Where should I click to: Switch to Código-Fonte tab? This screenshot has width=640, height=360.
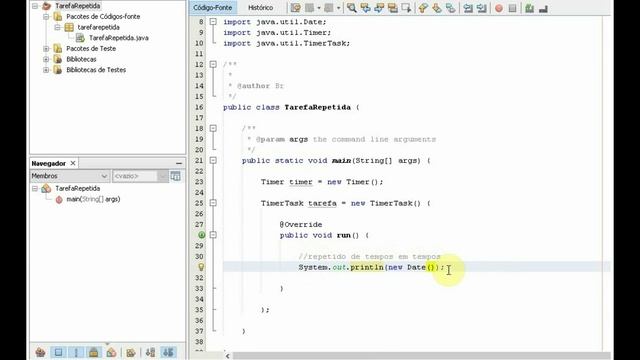tap(212, 7)
